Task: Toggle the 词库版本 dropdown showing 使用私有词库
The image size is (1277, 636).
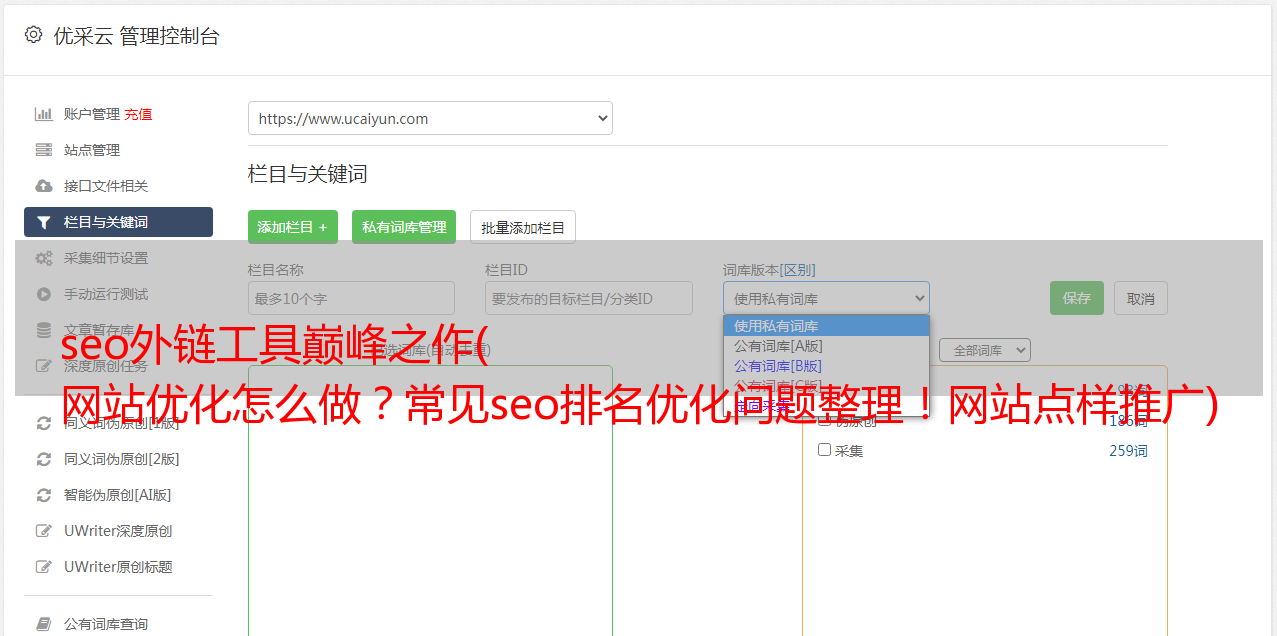Action: pyautogui.click(x=826, y=298)
